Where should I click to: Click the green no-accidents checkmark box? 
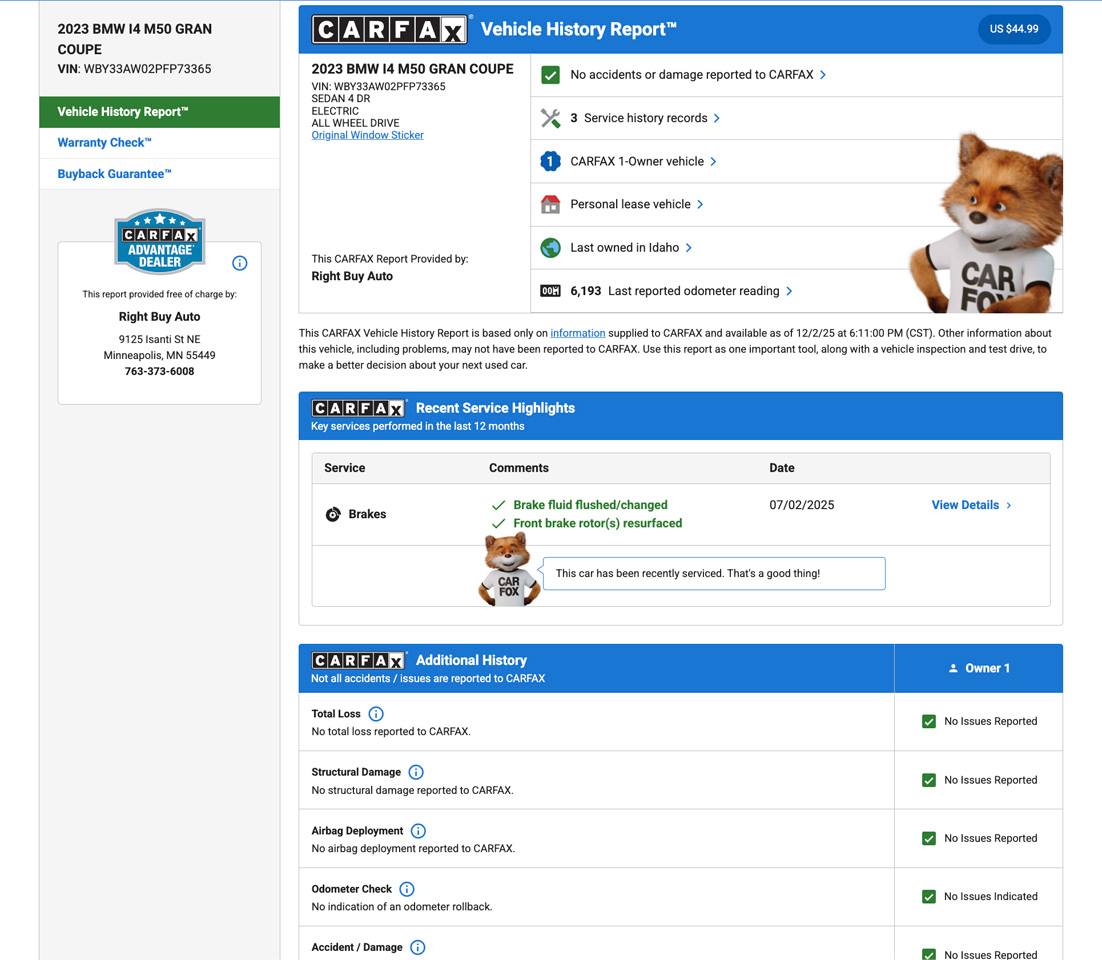coord(550,75)
